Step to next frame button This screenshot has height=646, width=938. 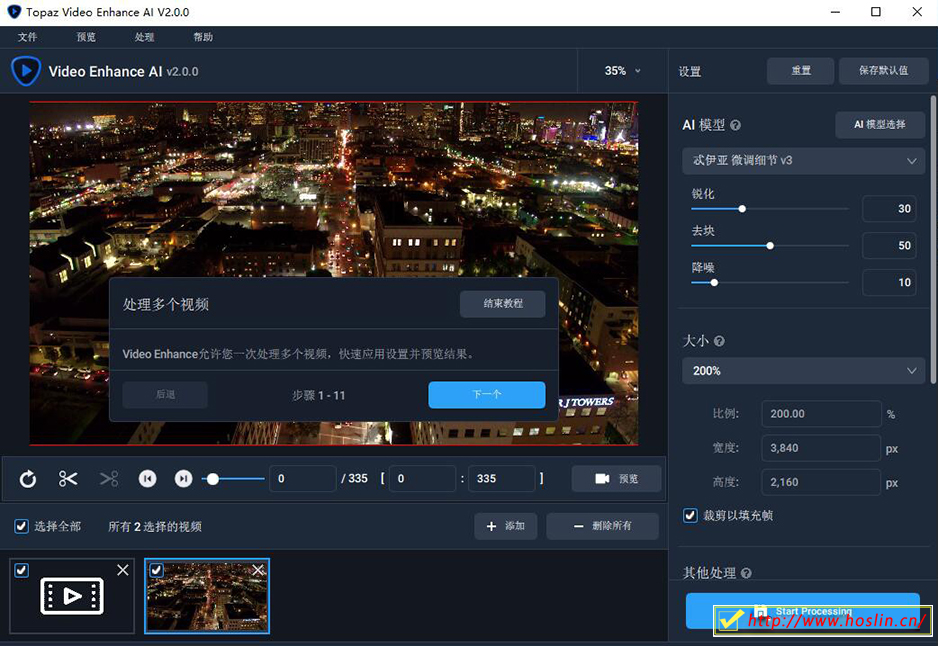click(x=184, y=479)
